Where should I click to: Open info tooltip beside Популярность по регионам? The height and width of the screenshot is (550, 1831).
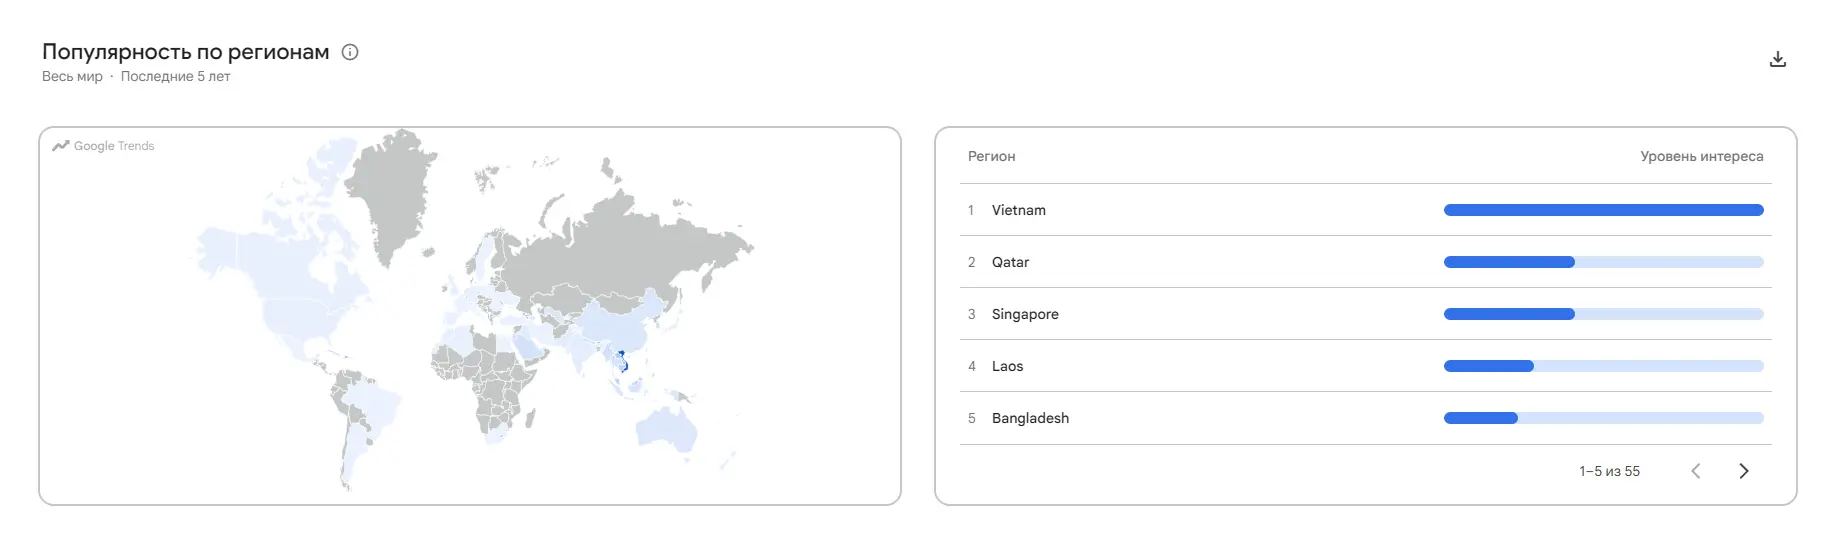pos(350,52)
